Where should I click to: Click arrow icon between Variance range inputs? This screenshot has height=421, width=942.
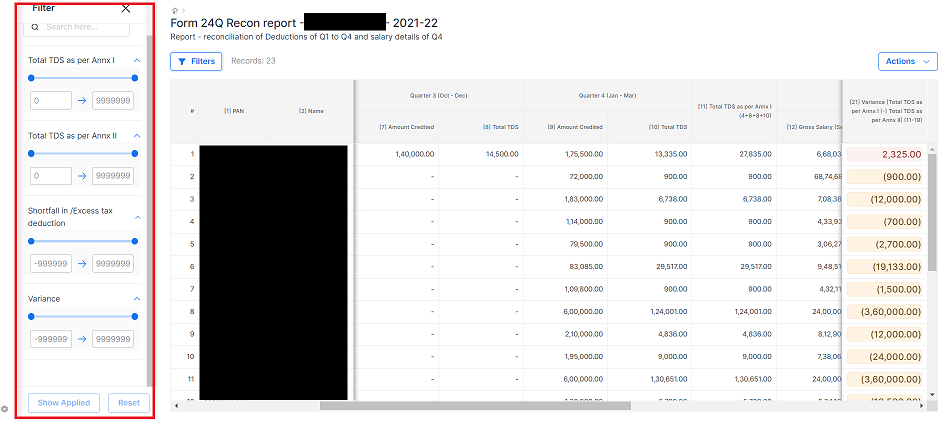point(81,339)
